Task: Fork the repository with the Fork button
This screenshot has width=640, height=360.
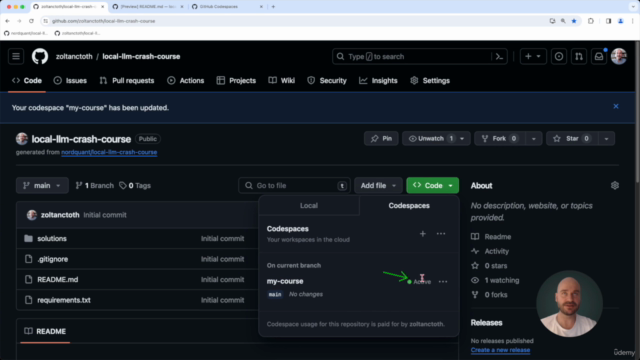Action: 499,139
